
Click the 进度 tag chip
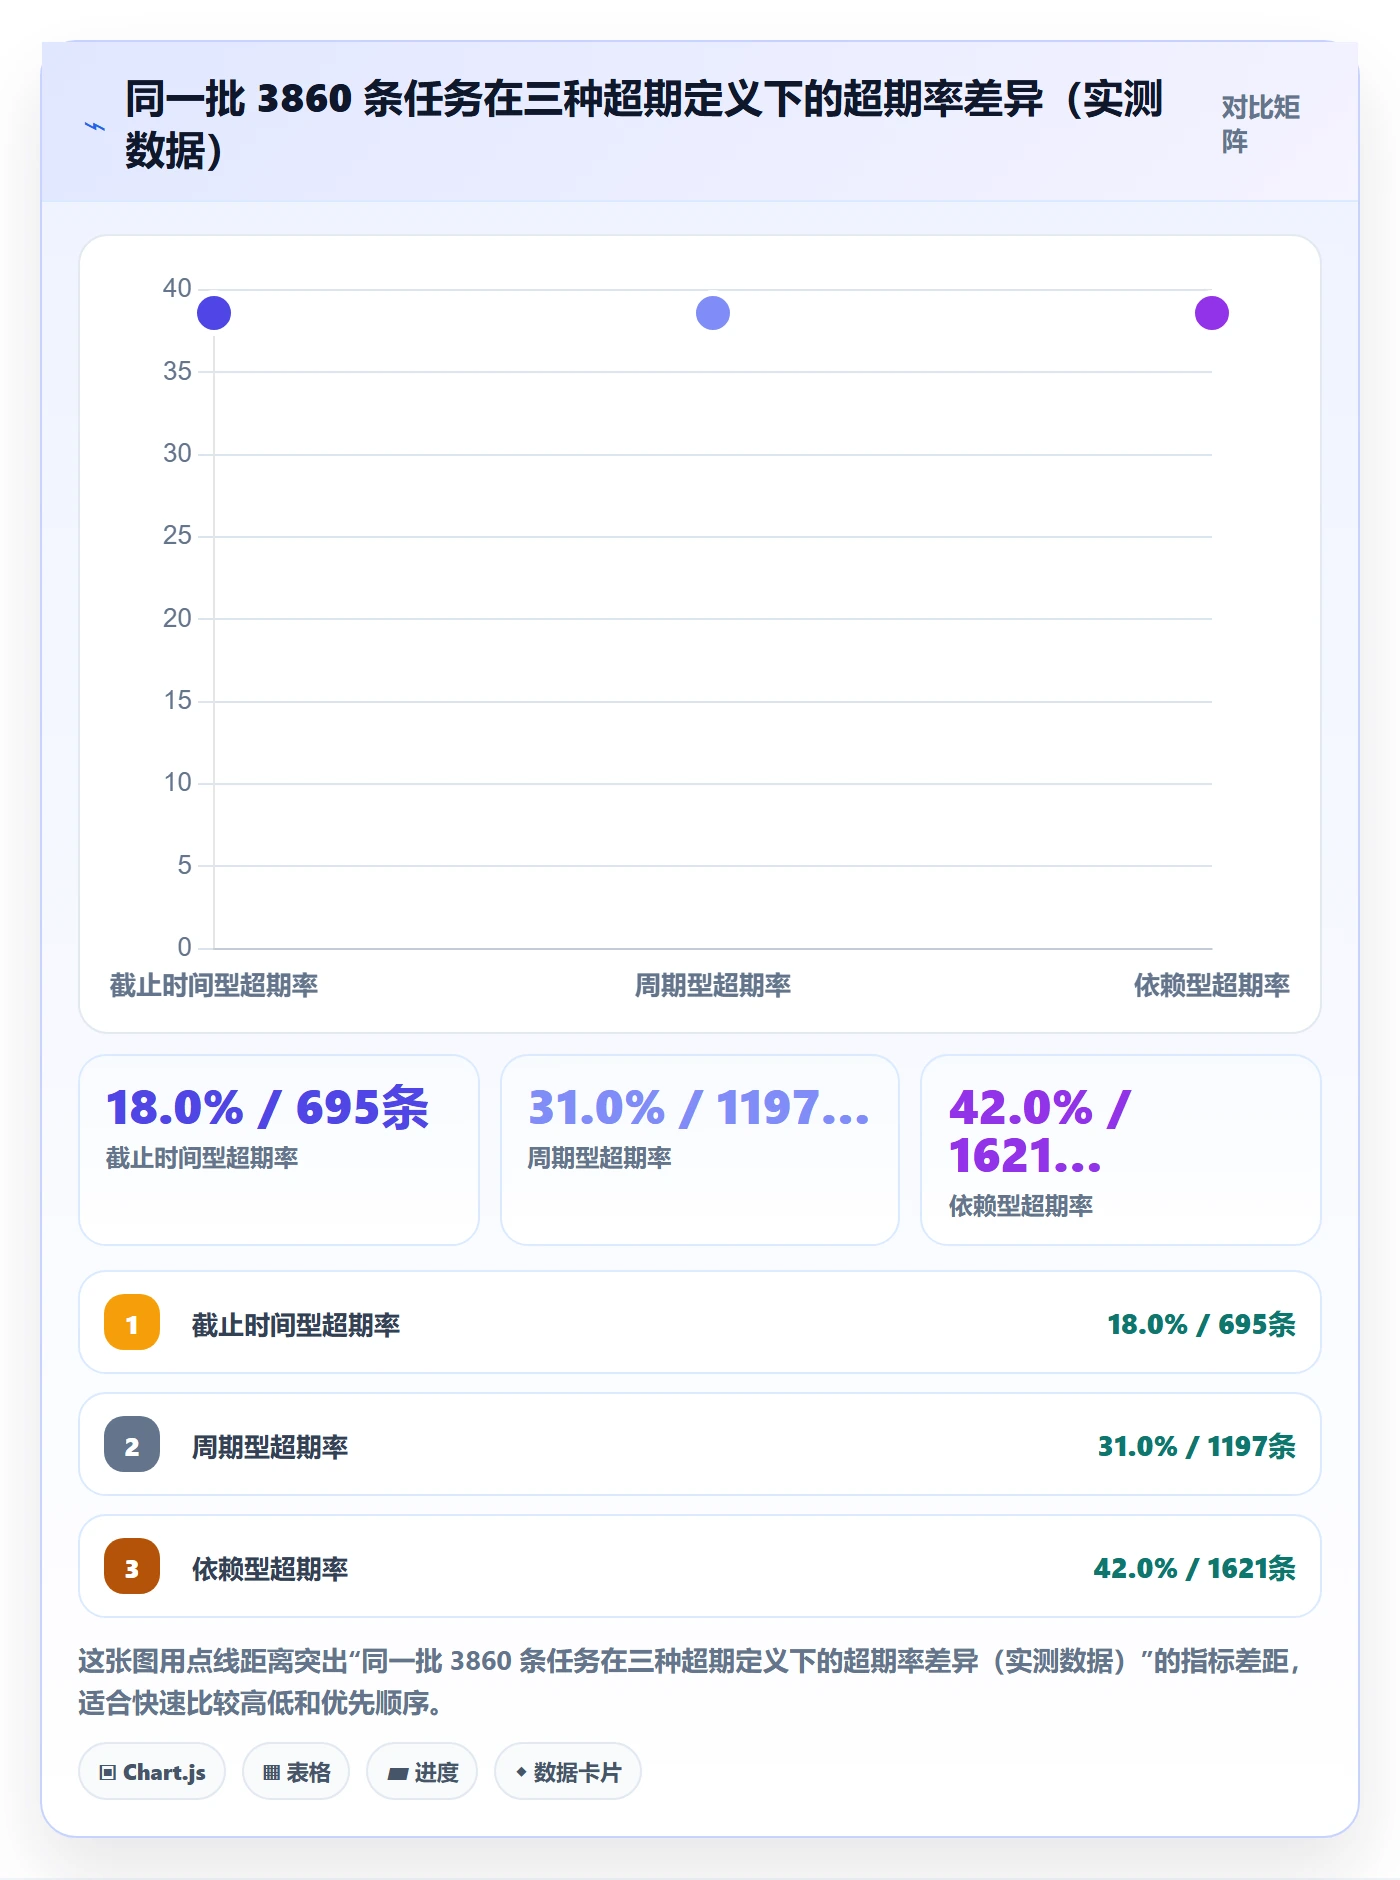(x=422, y=1772)
